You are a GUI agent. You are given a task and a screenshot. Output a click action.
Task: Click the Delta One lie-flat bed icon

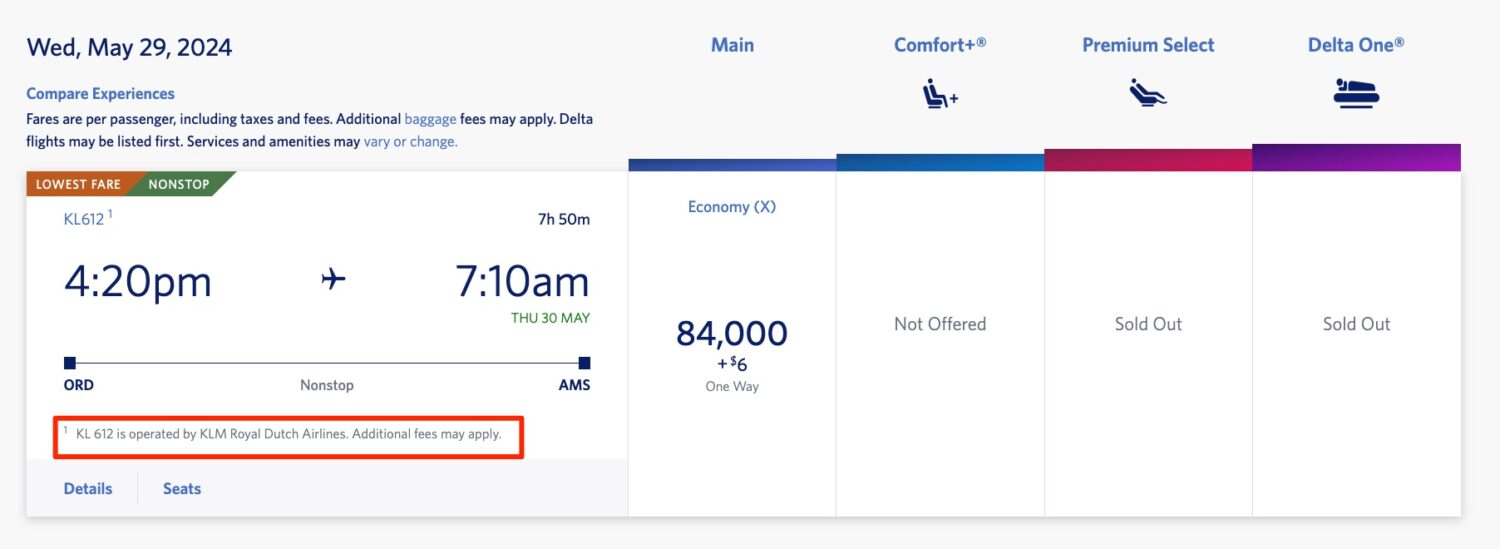point(1356,93)
